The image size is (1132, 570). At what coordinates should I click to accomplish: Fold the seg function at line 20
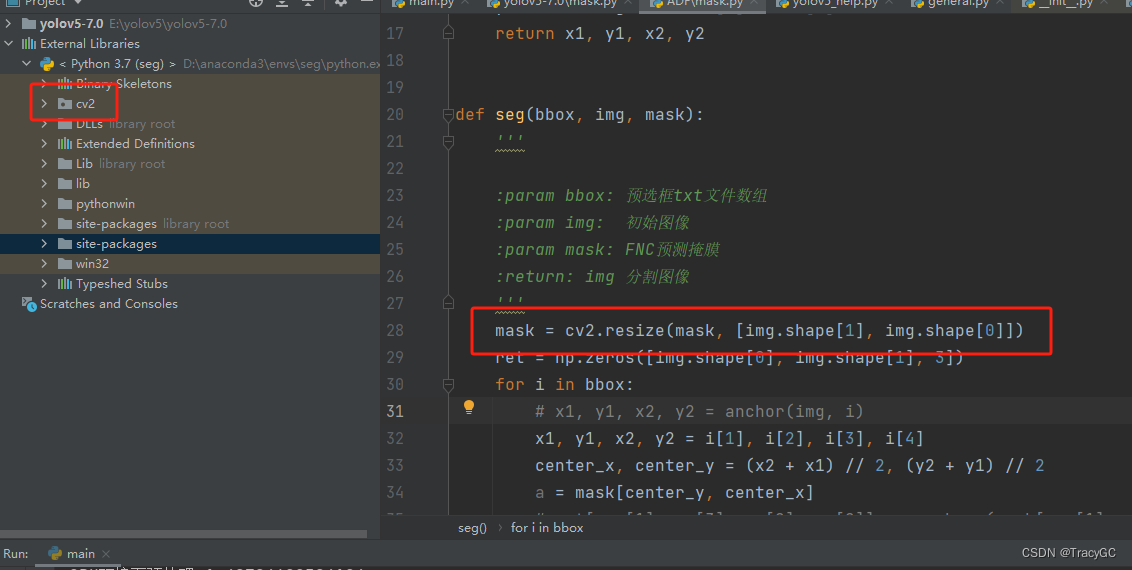click(448, 114)
